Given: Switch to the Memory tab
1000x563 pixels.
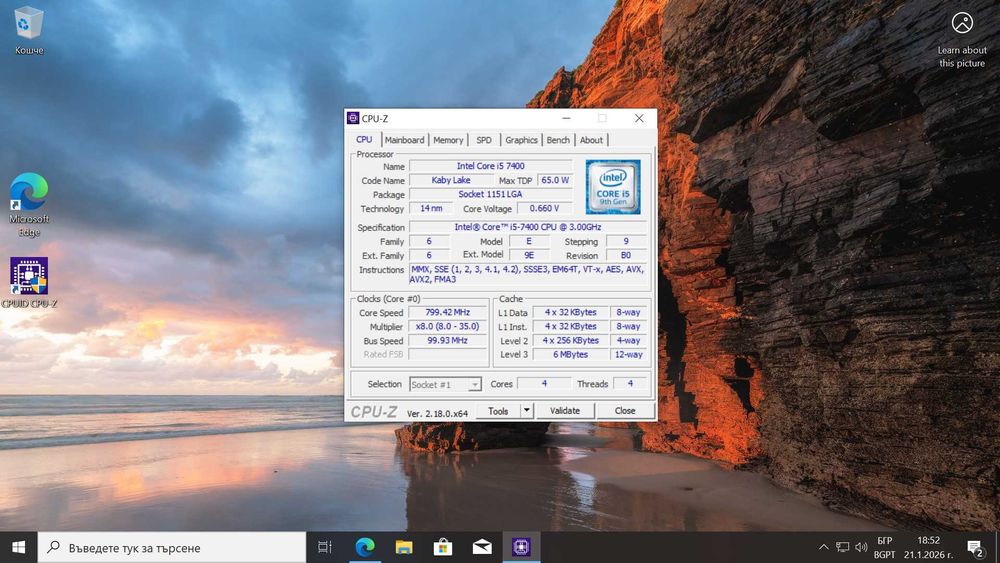Looking at the screenshot, I should click(x=448, y=140).
